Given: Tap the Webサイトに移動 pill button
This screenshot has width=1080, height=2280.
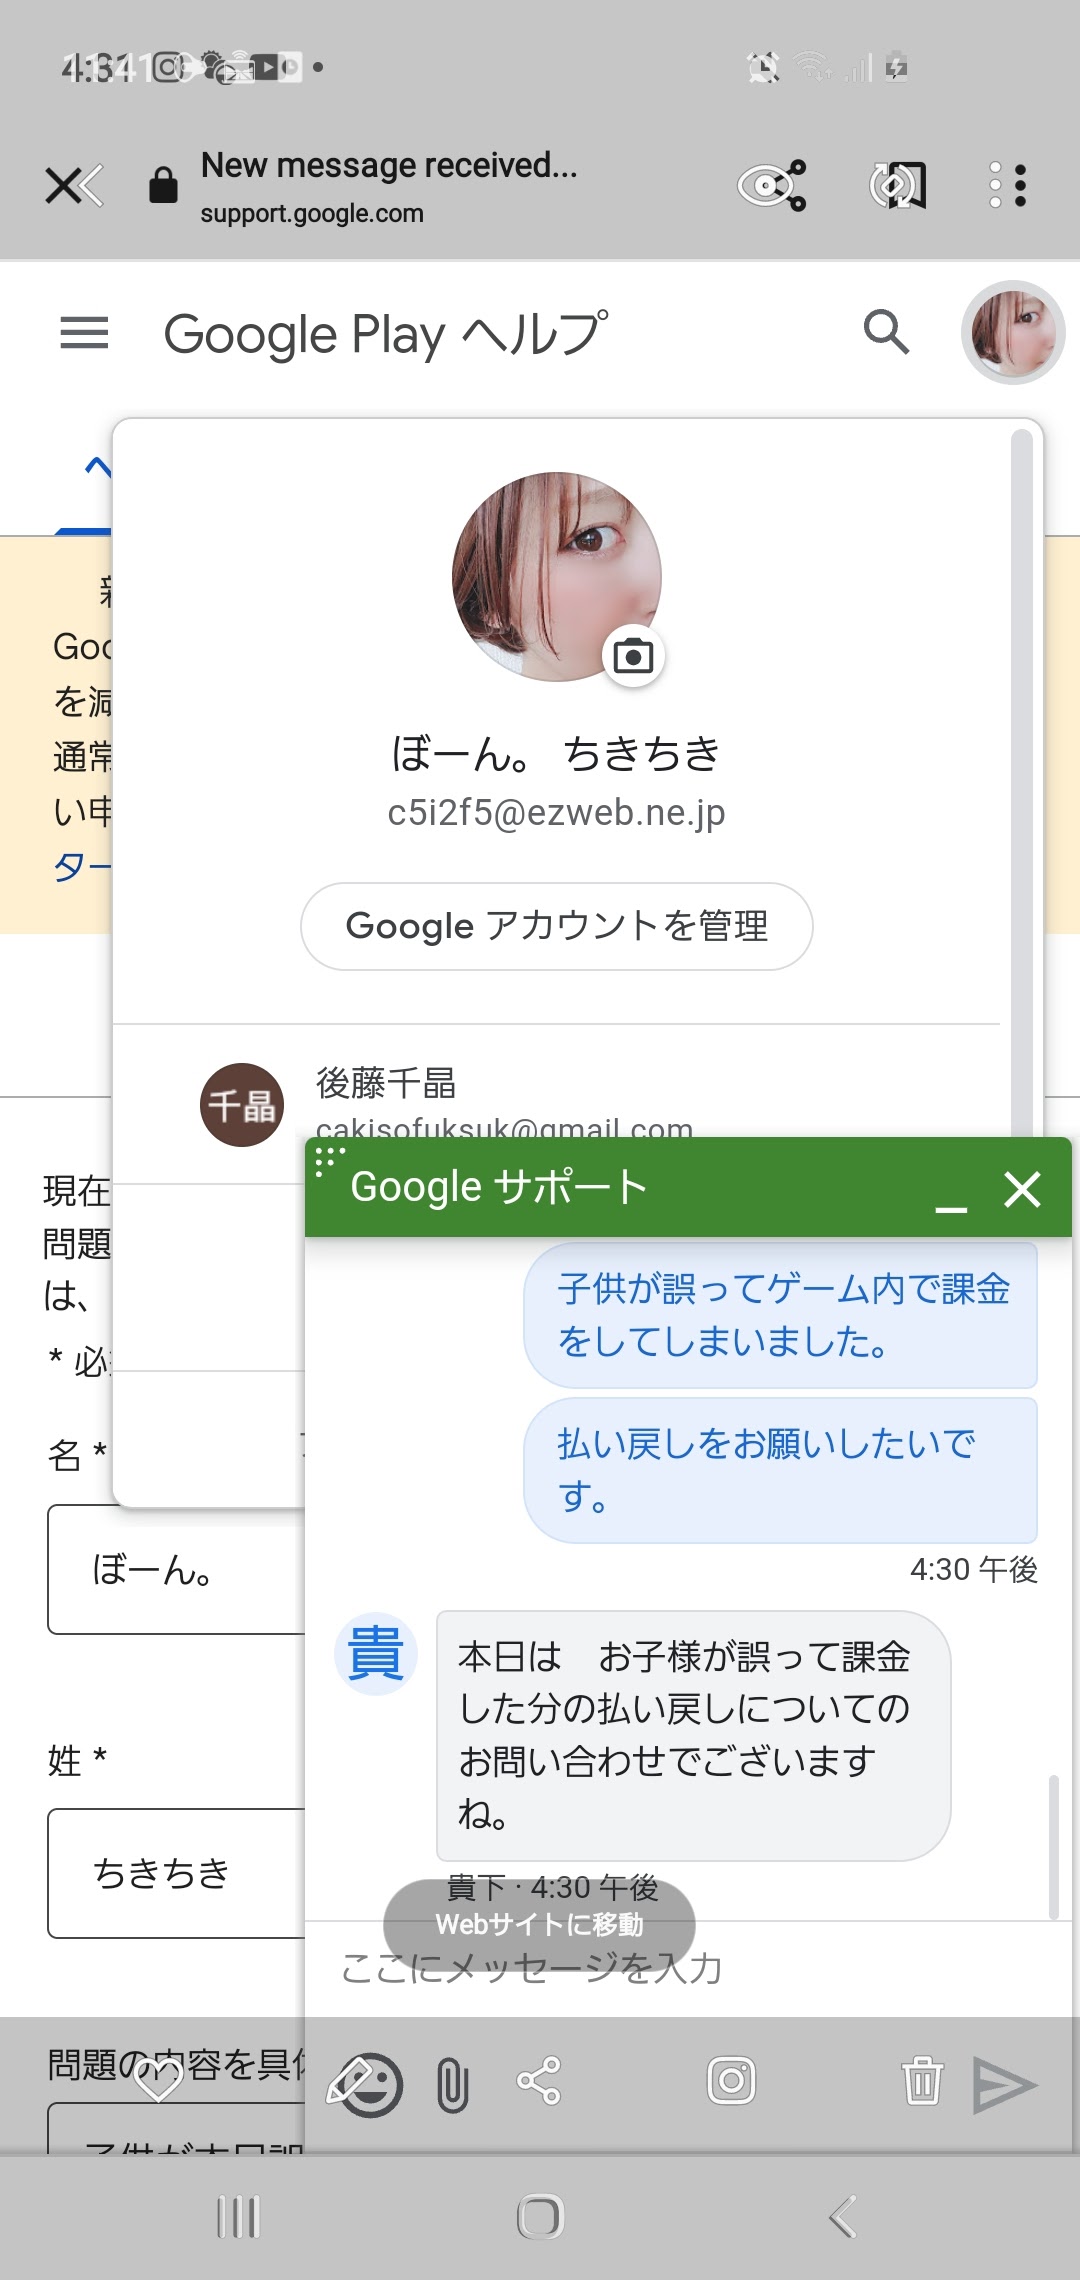Looking at the screenshot, I should [539, 1924].
